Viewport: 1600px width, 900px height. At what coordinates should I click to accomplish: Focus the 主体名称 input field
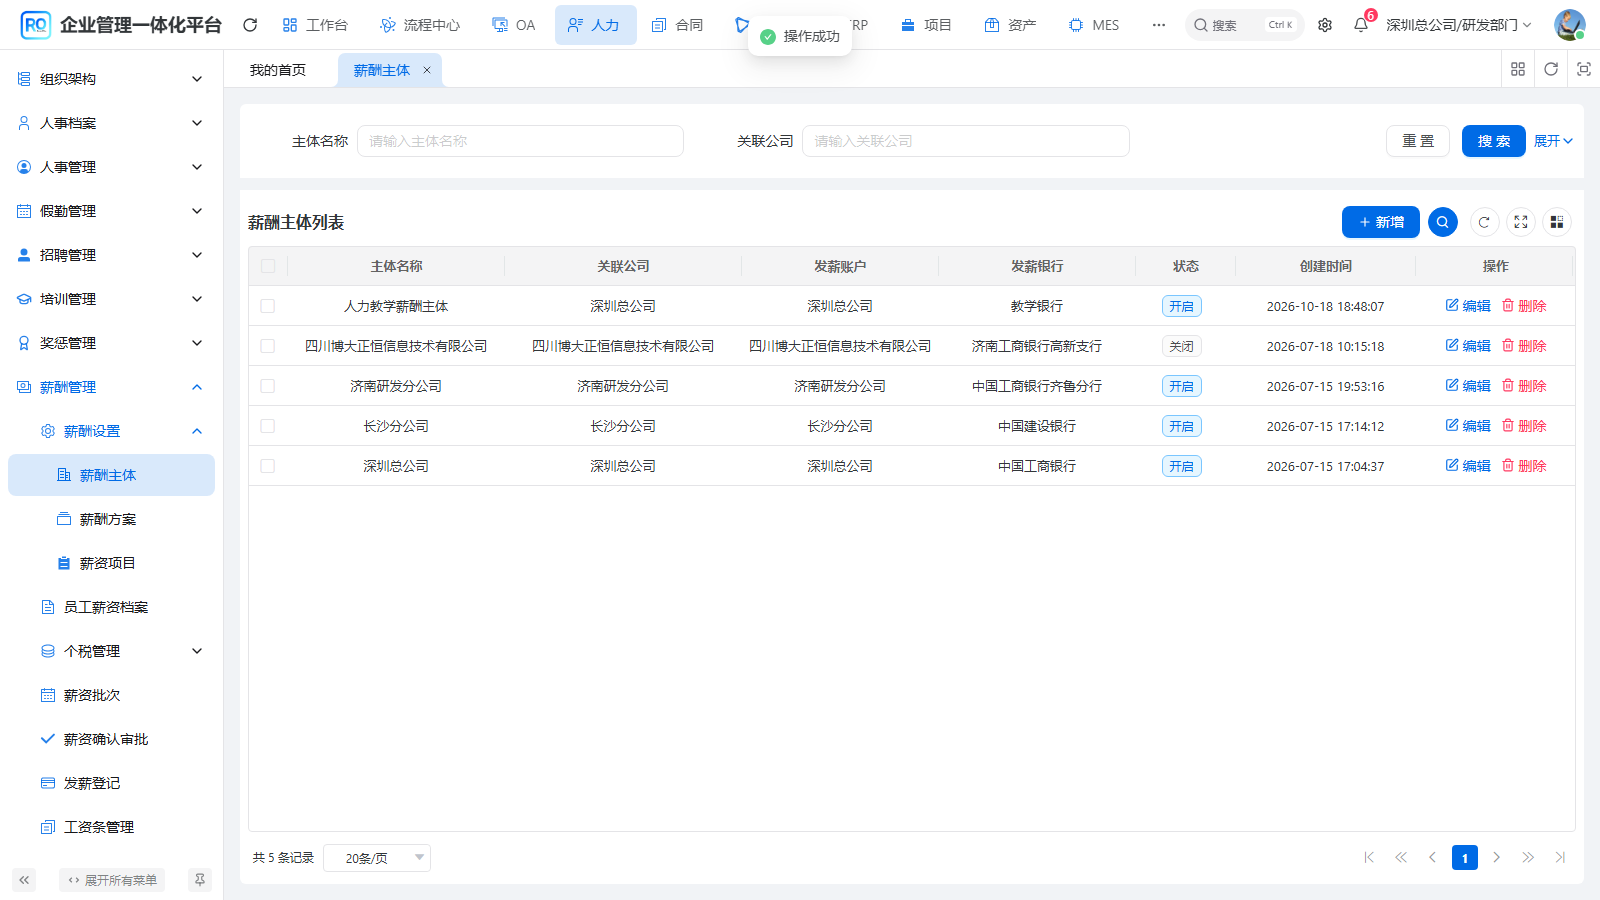click(x=520, y=141)
